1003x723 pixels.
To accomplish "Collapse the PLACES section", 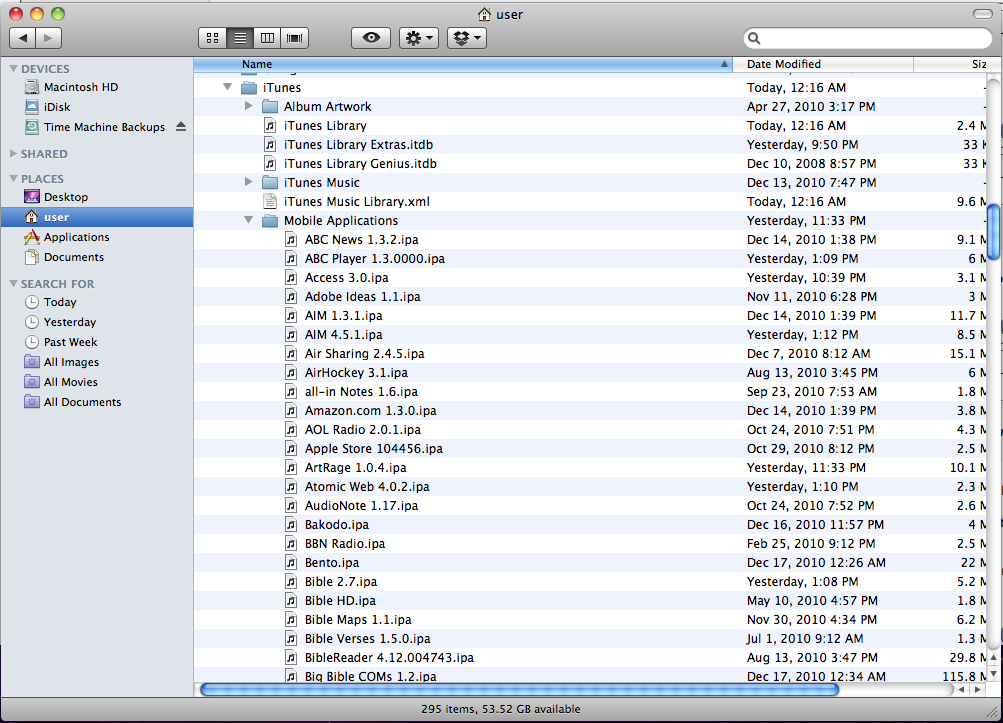I will pos(13,179).
